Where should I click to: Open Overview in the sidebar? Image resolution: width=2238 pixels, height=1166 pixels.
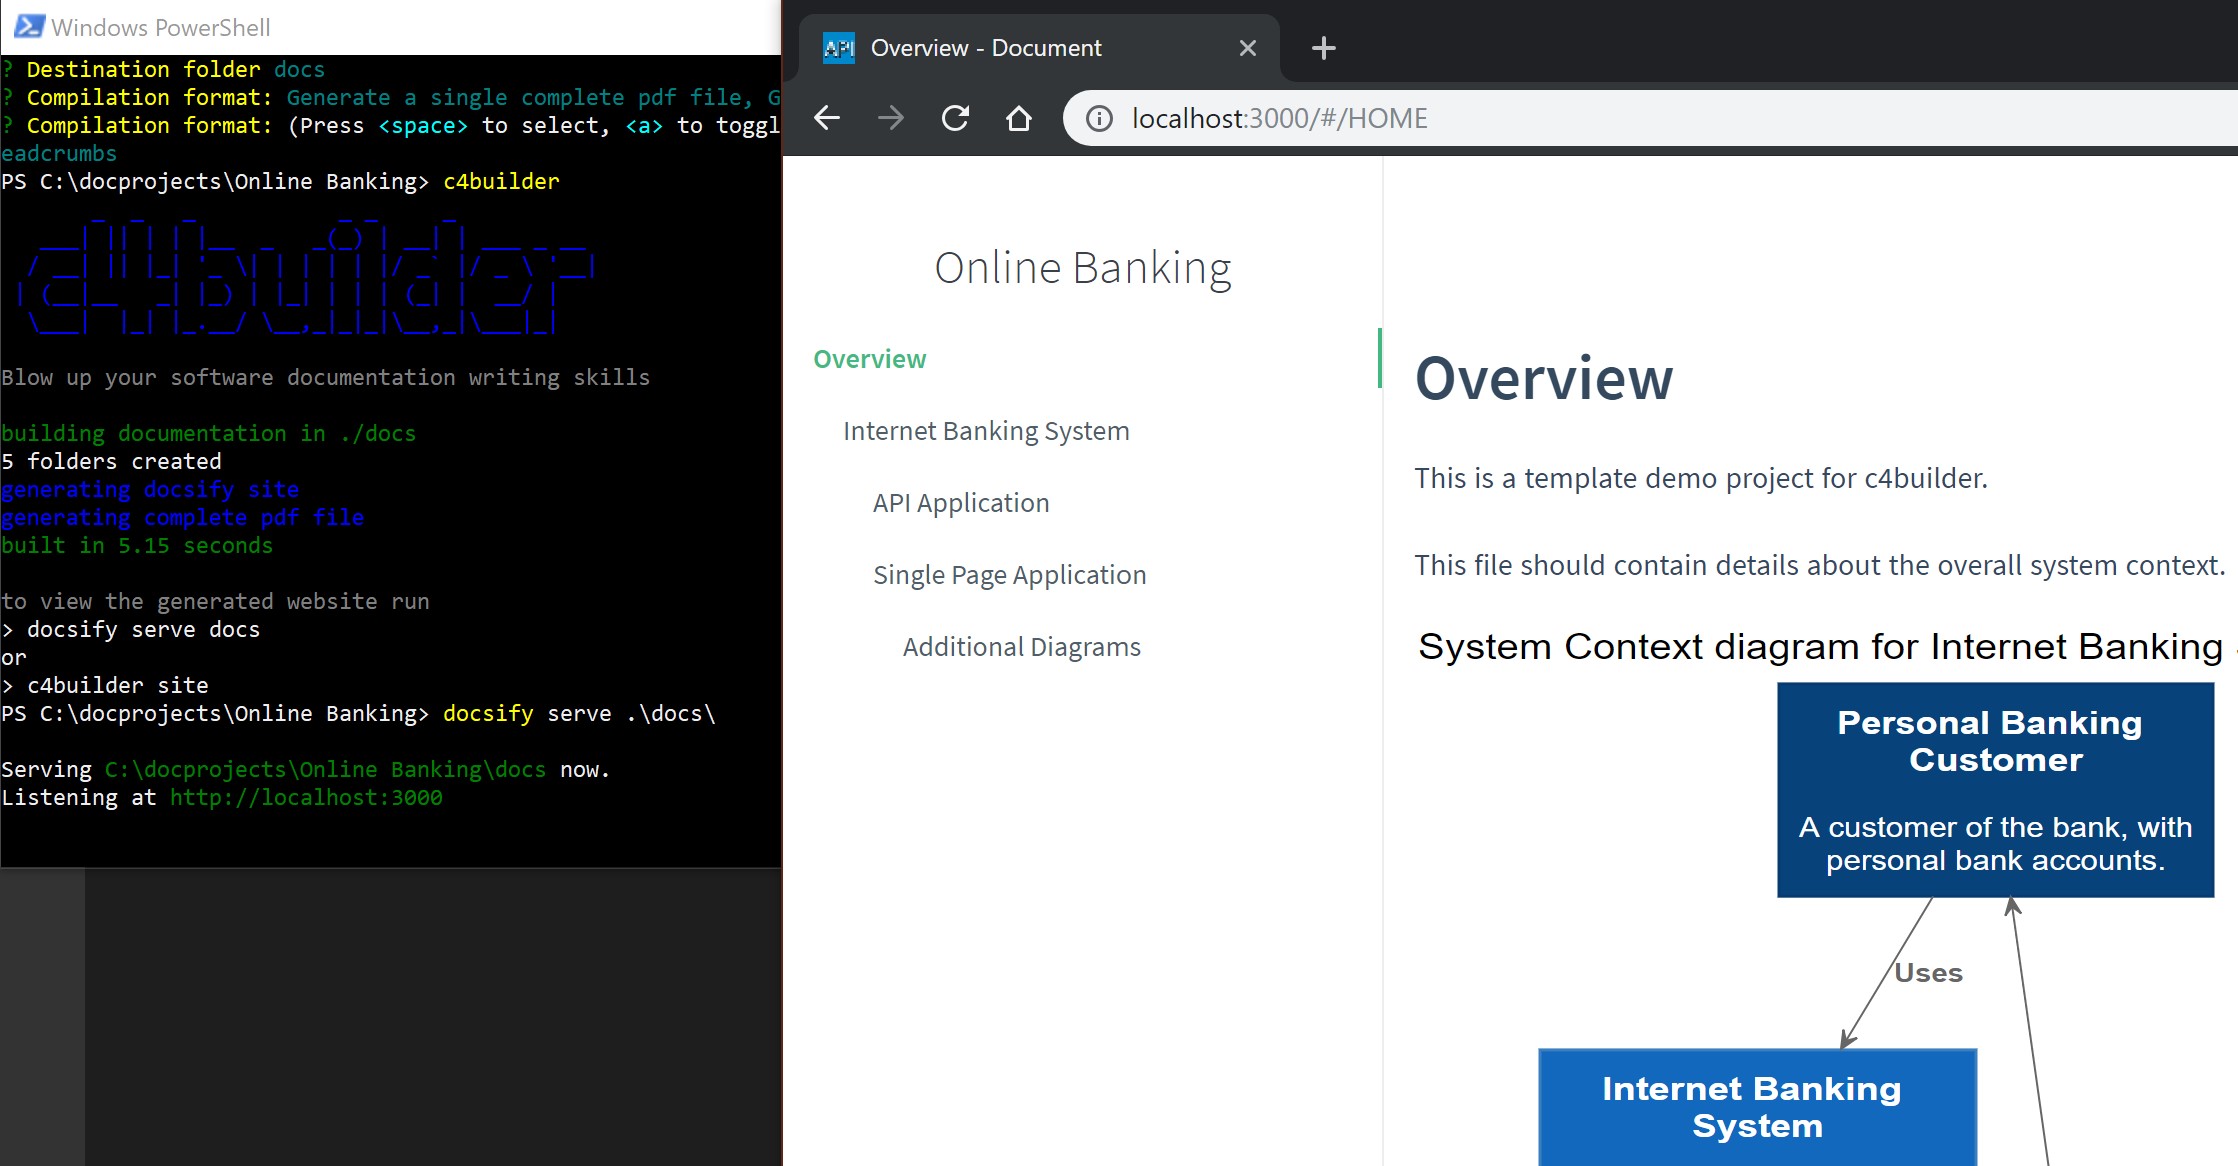click(x=869, y=359)
